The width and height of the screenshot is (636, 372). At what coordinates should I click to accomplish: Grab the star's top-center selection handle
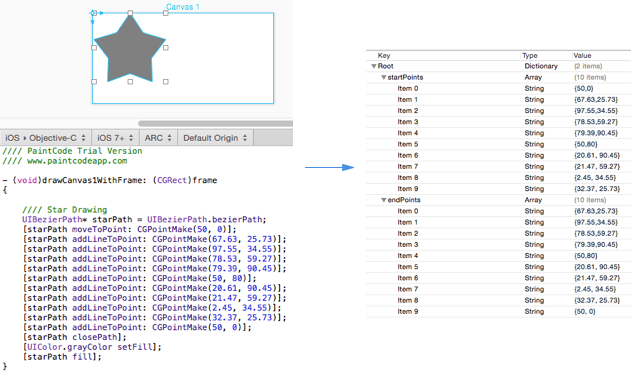(130, 13)
